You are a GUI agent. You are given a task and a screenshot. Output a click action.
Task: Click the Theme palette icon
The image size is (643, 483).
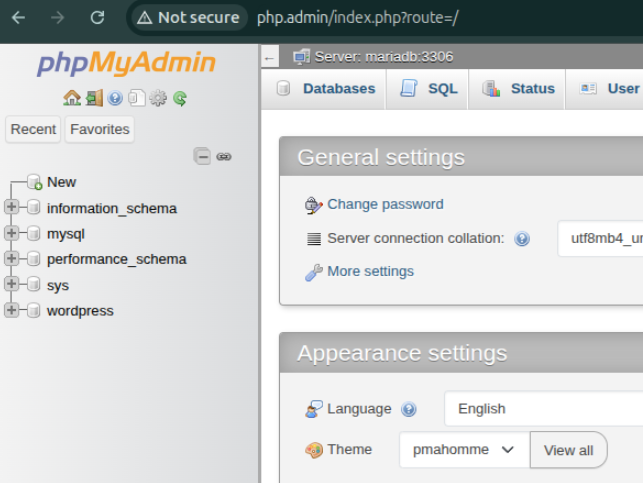(314, 450)
